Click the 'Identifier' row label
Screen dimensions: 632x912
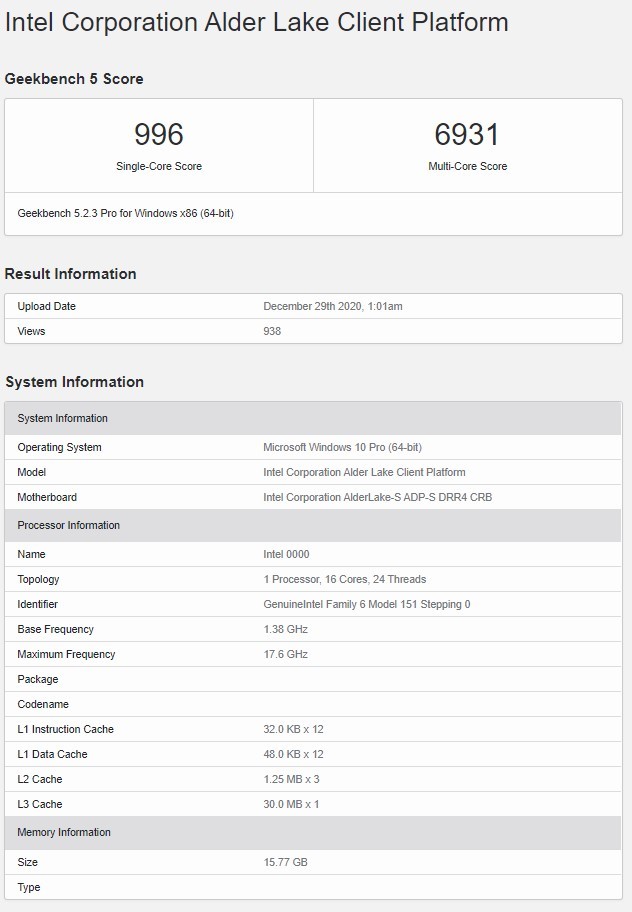37,604
